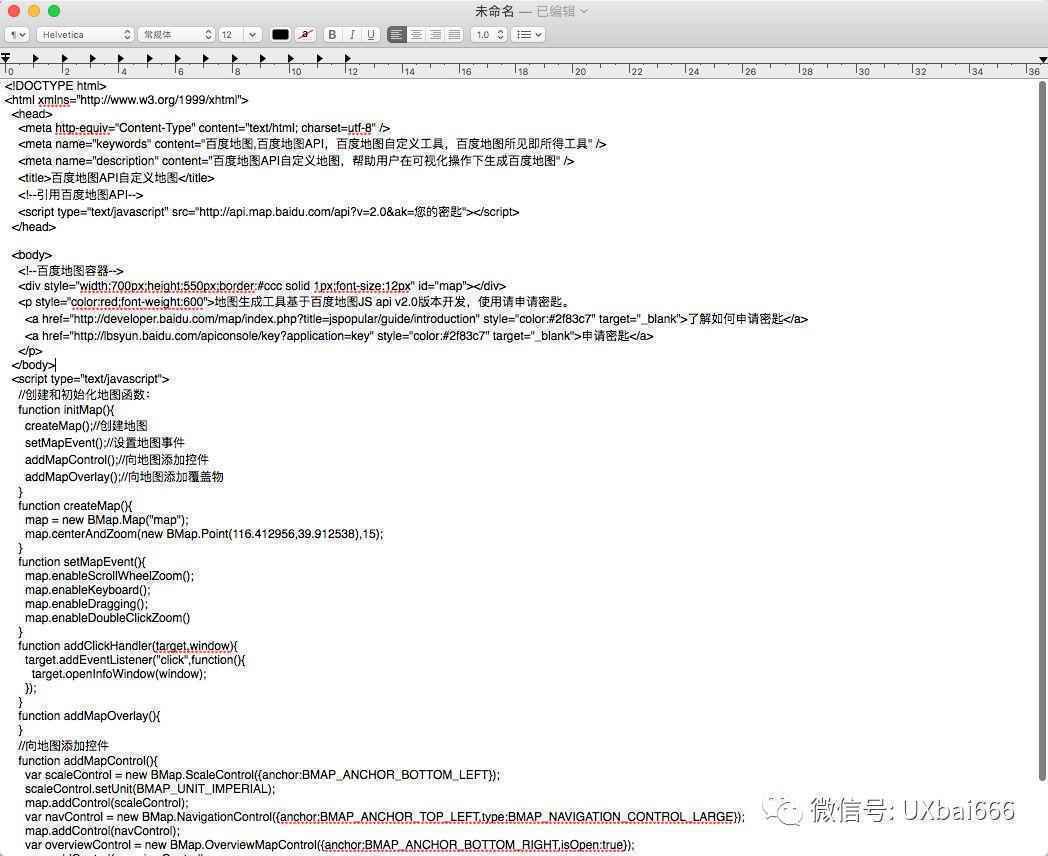Toggle italic formatting
Screen dimensions: 1048x856
352,35
